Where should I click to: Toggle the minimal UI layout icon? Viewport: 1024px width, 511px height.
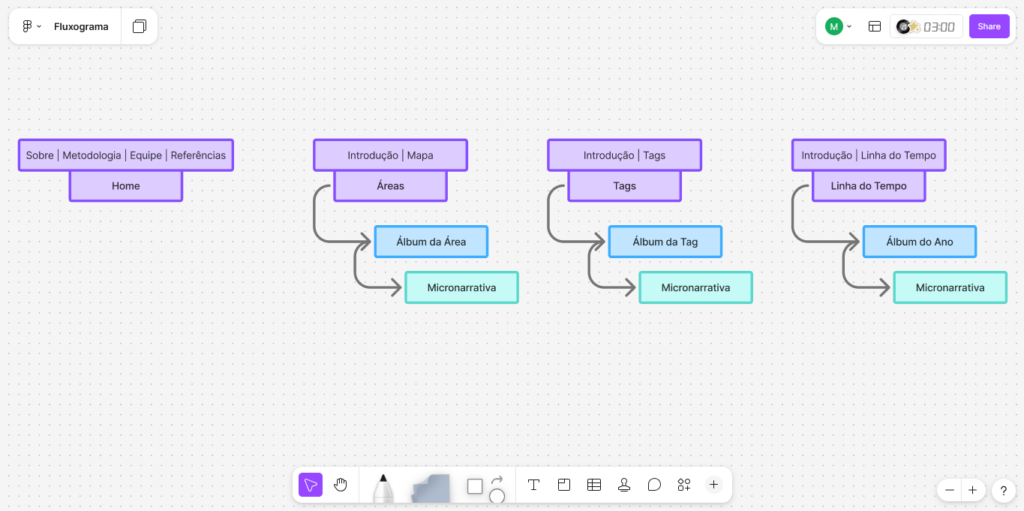click(x=874, y=27)
